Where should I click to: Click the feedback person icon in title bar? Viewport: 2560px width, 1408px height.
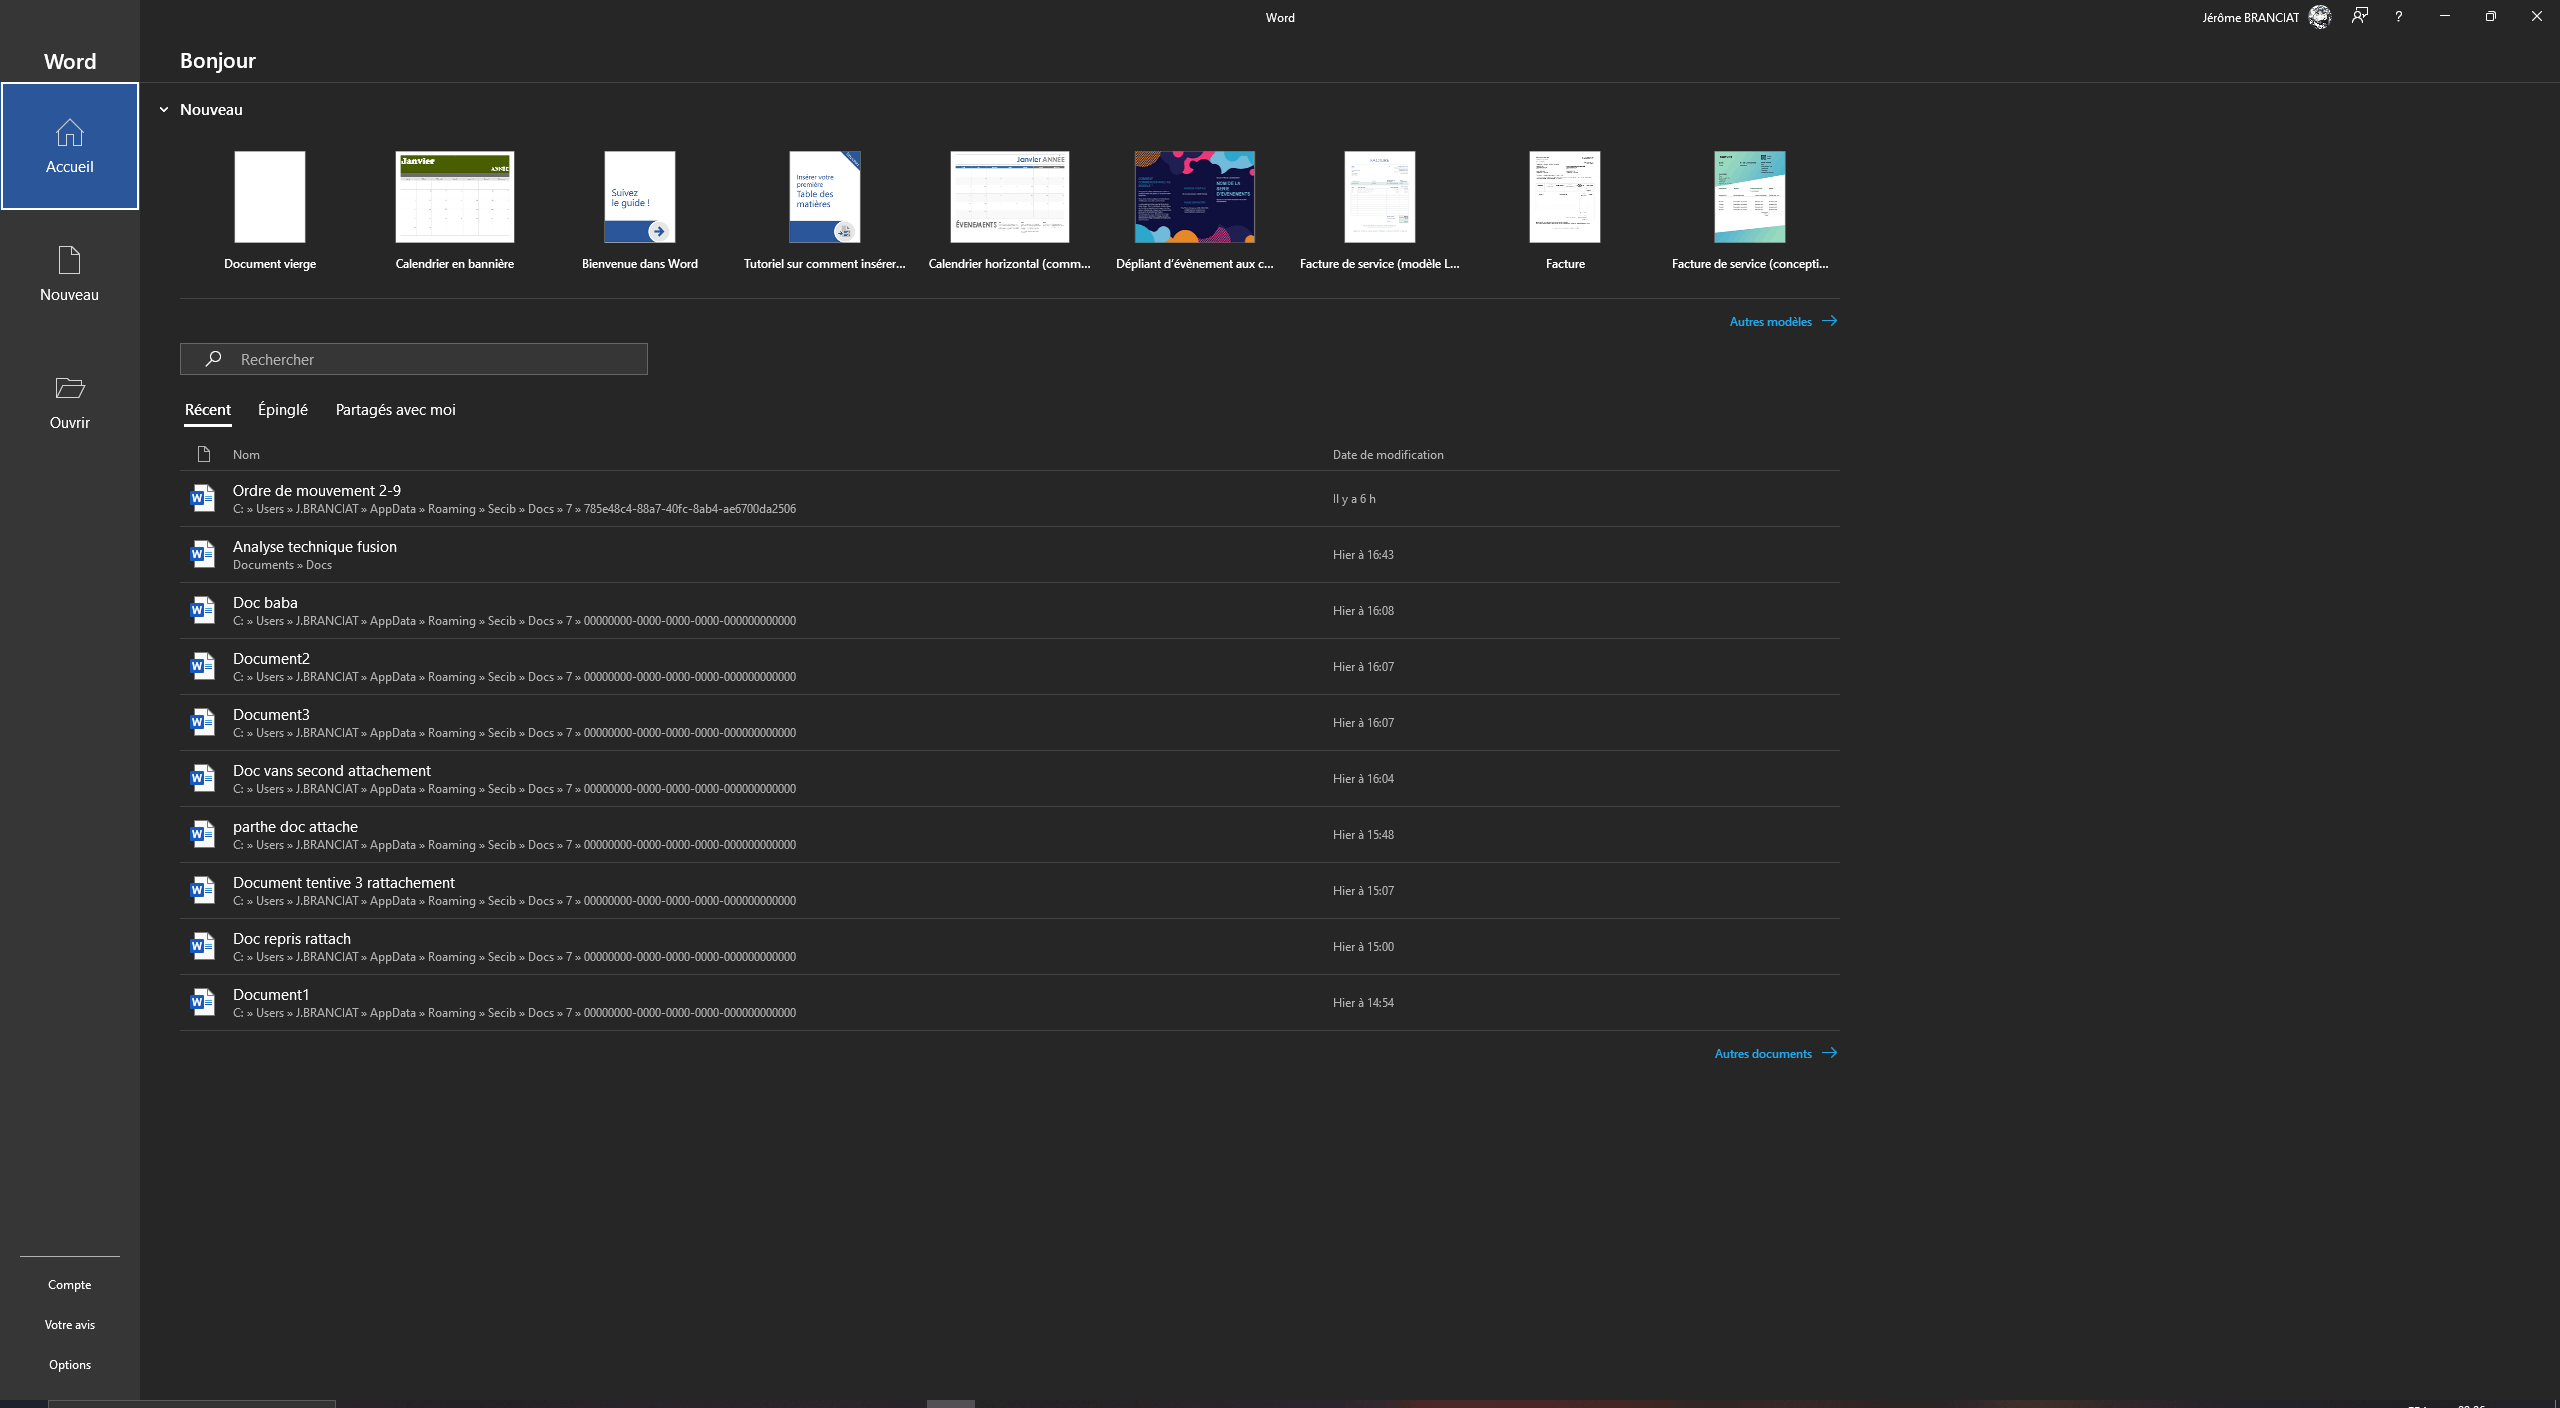point(2360,17)
